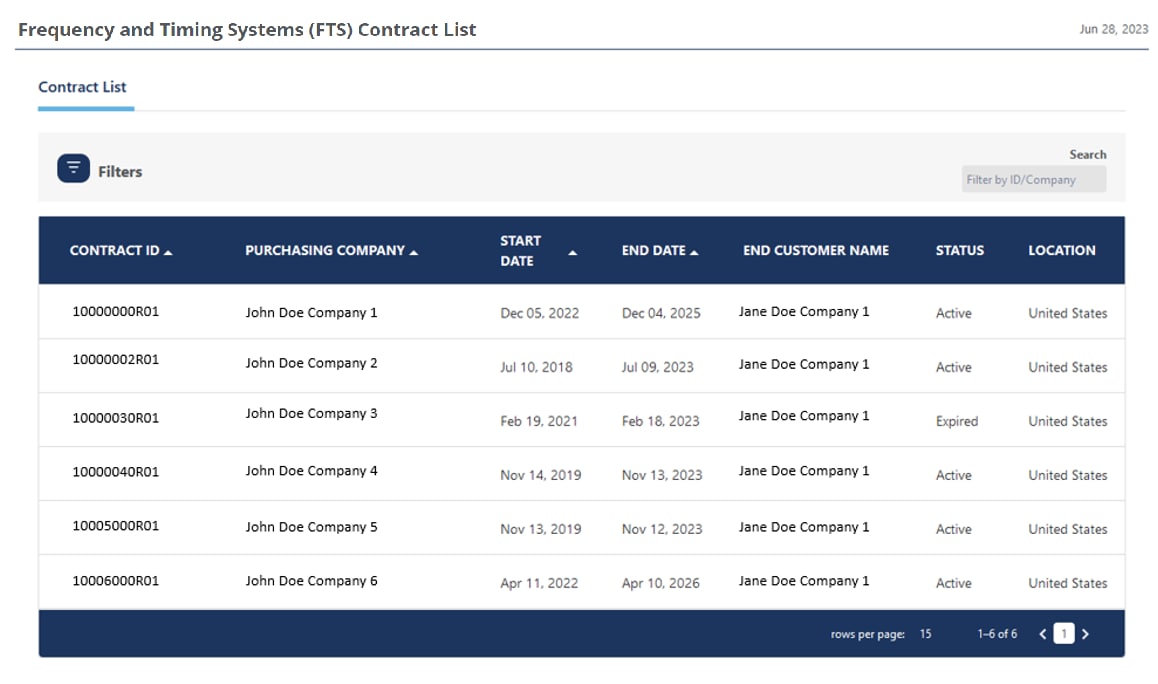Select the expired contract 10000030R01

point(115,419)
